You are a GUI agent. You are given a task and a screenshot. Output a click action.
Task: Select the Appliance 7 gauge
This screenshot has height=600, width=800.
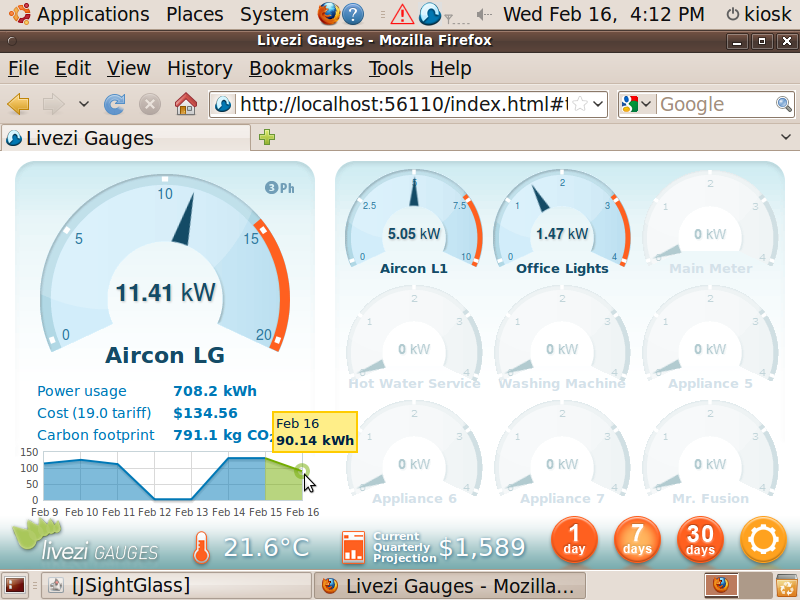click(562, 453)
